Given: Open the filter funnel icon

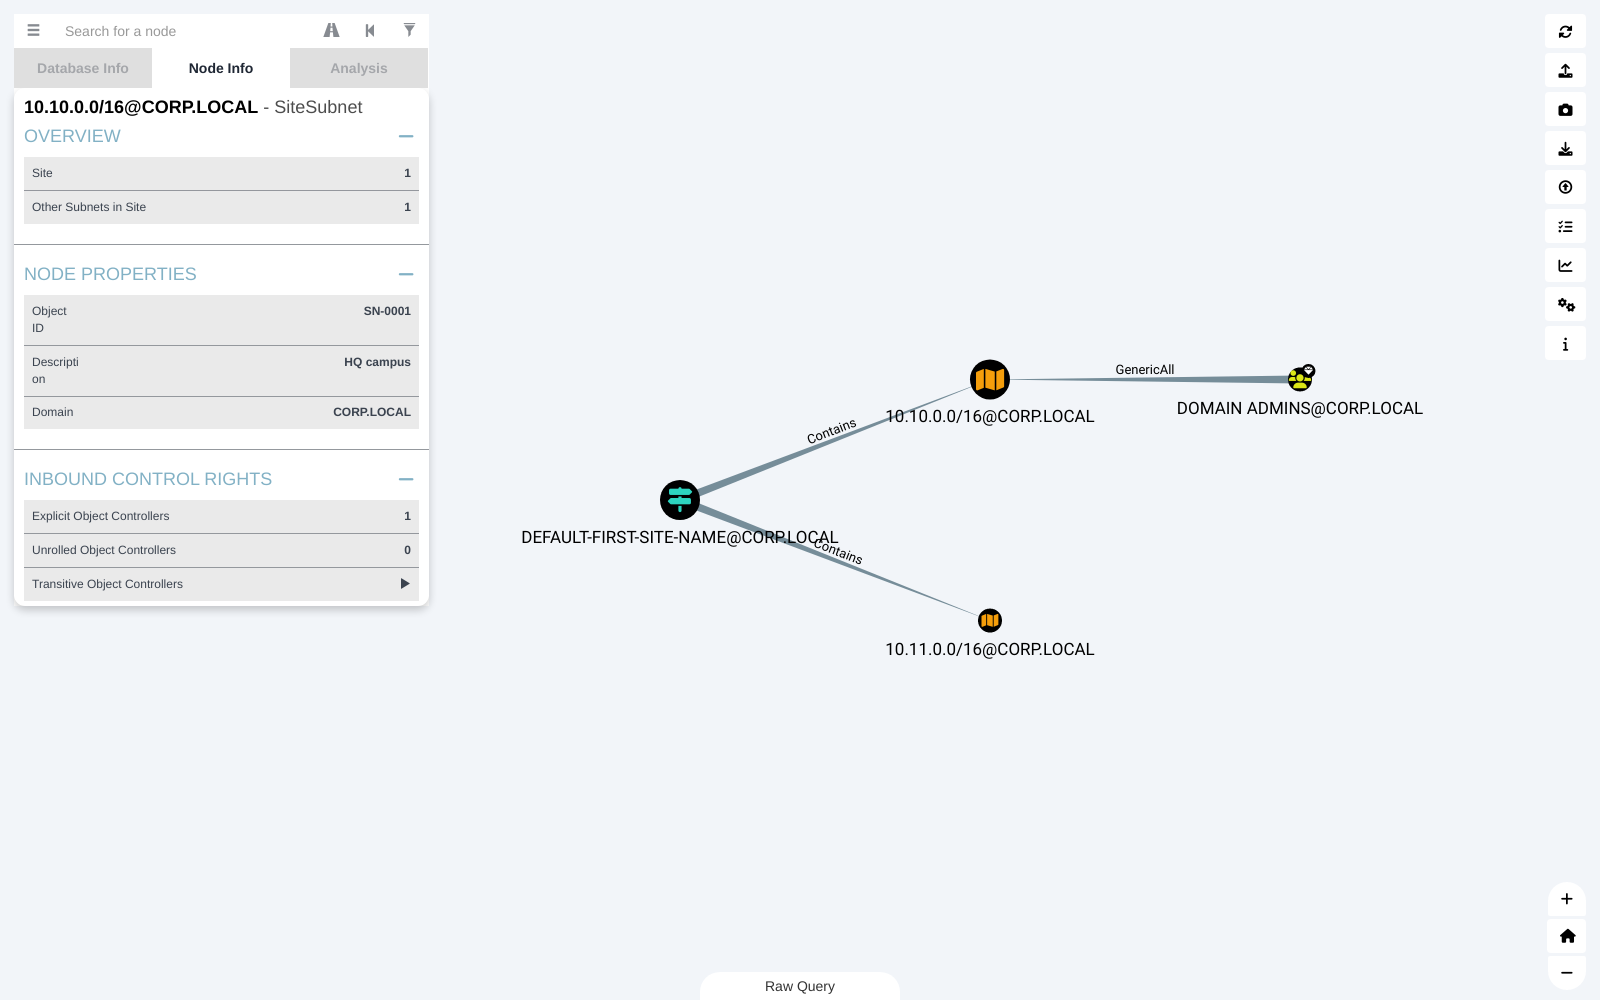Looking at the screenshot, I should pos(409,30).
